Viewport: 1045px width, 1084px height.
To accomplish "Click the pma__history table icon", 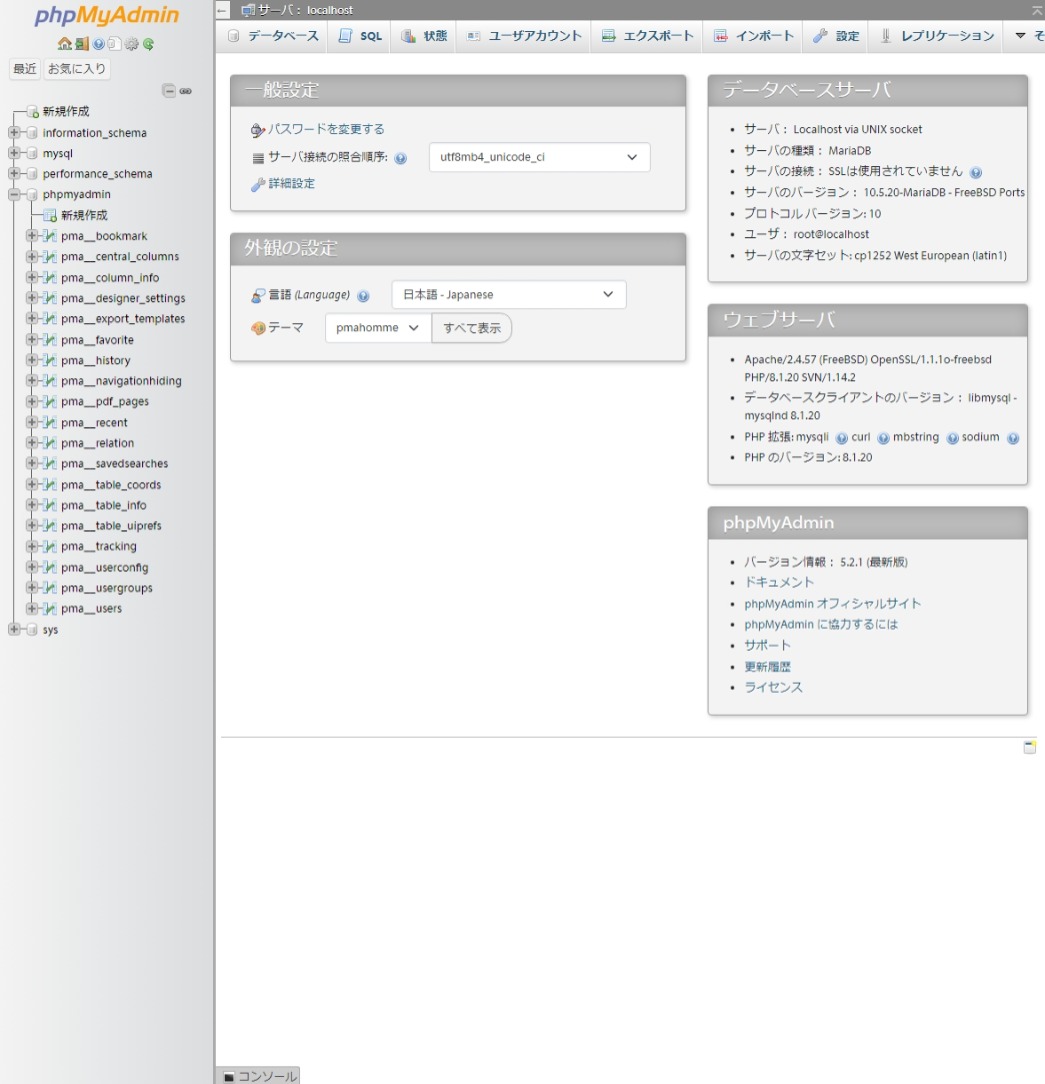I will coord(49,360).
